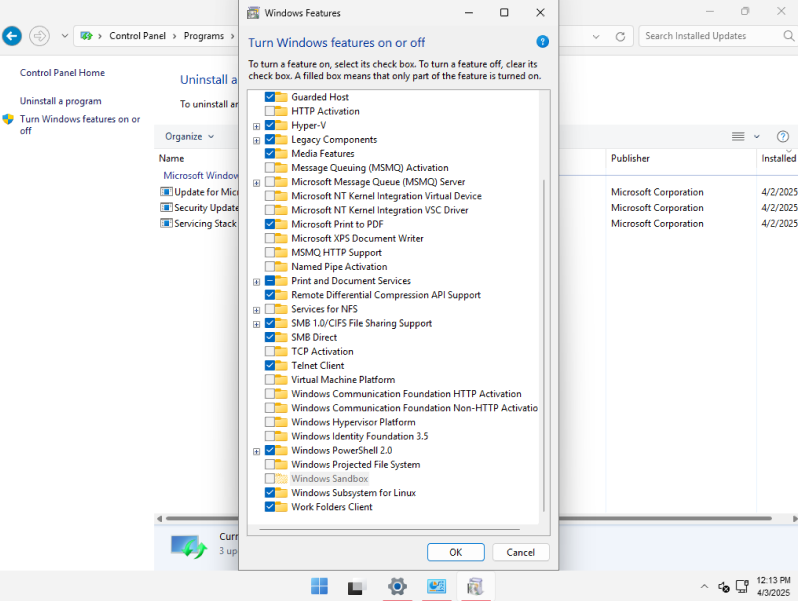This screenshot has height=601, width=798.
Task: Expand SMB 1.0/CIFS File Sharing Support node
Action: pyautogui.click(x=256, y=324)
